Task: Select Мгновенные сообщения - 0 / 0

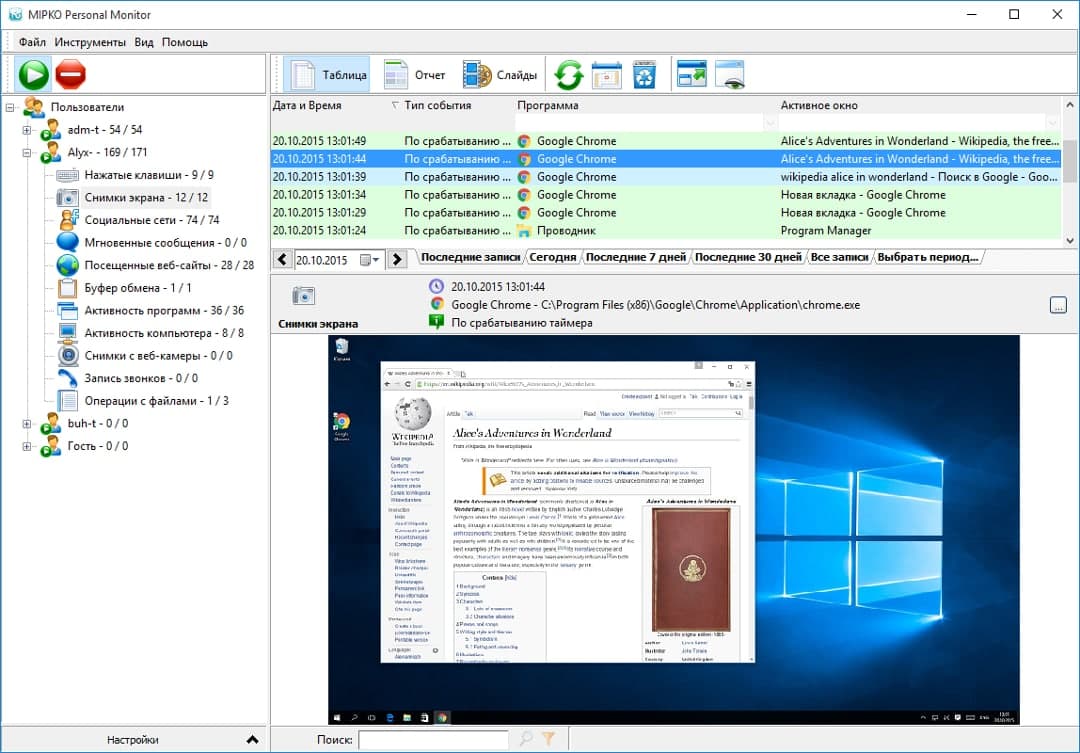Action: pos(165,243)
